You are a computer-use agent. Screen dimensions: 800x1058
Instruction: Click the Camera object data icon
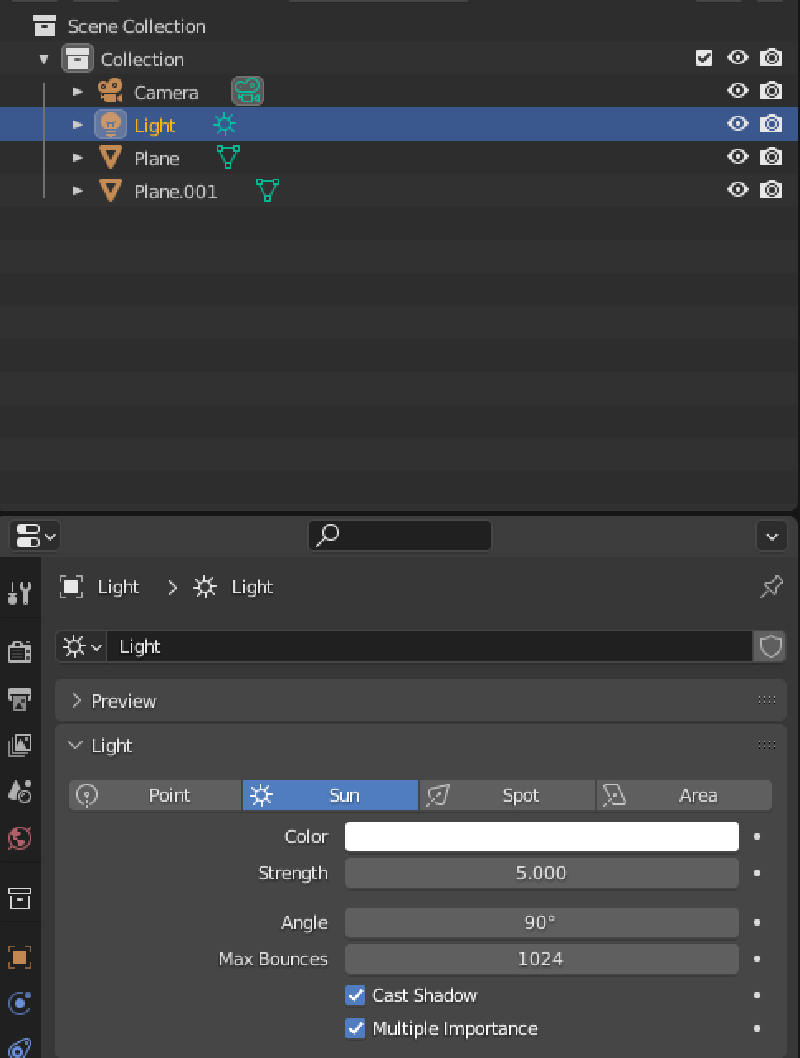click(x=247, y=92)
